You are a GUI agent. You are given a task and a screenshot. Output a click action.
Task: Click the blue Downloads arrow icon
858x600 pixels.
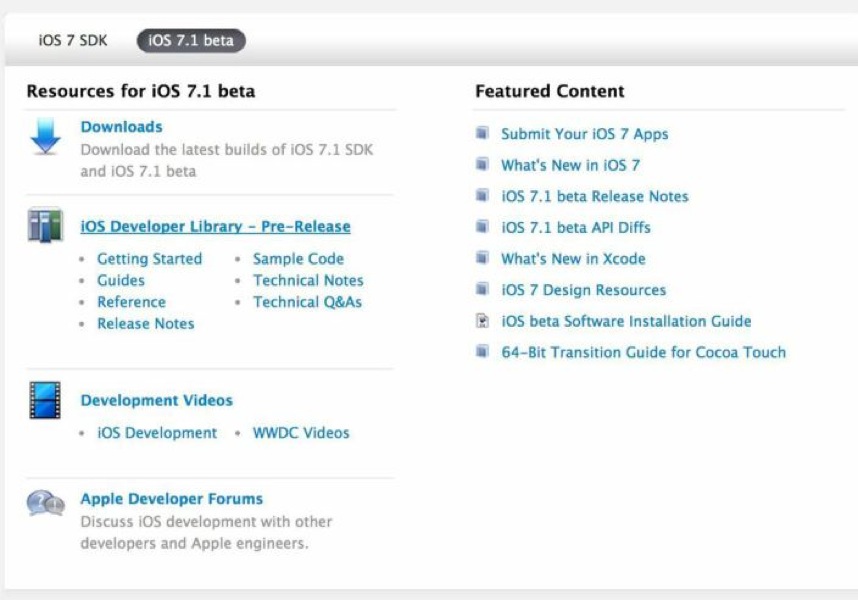coord(45,136)
